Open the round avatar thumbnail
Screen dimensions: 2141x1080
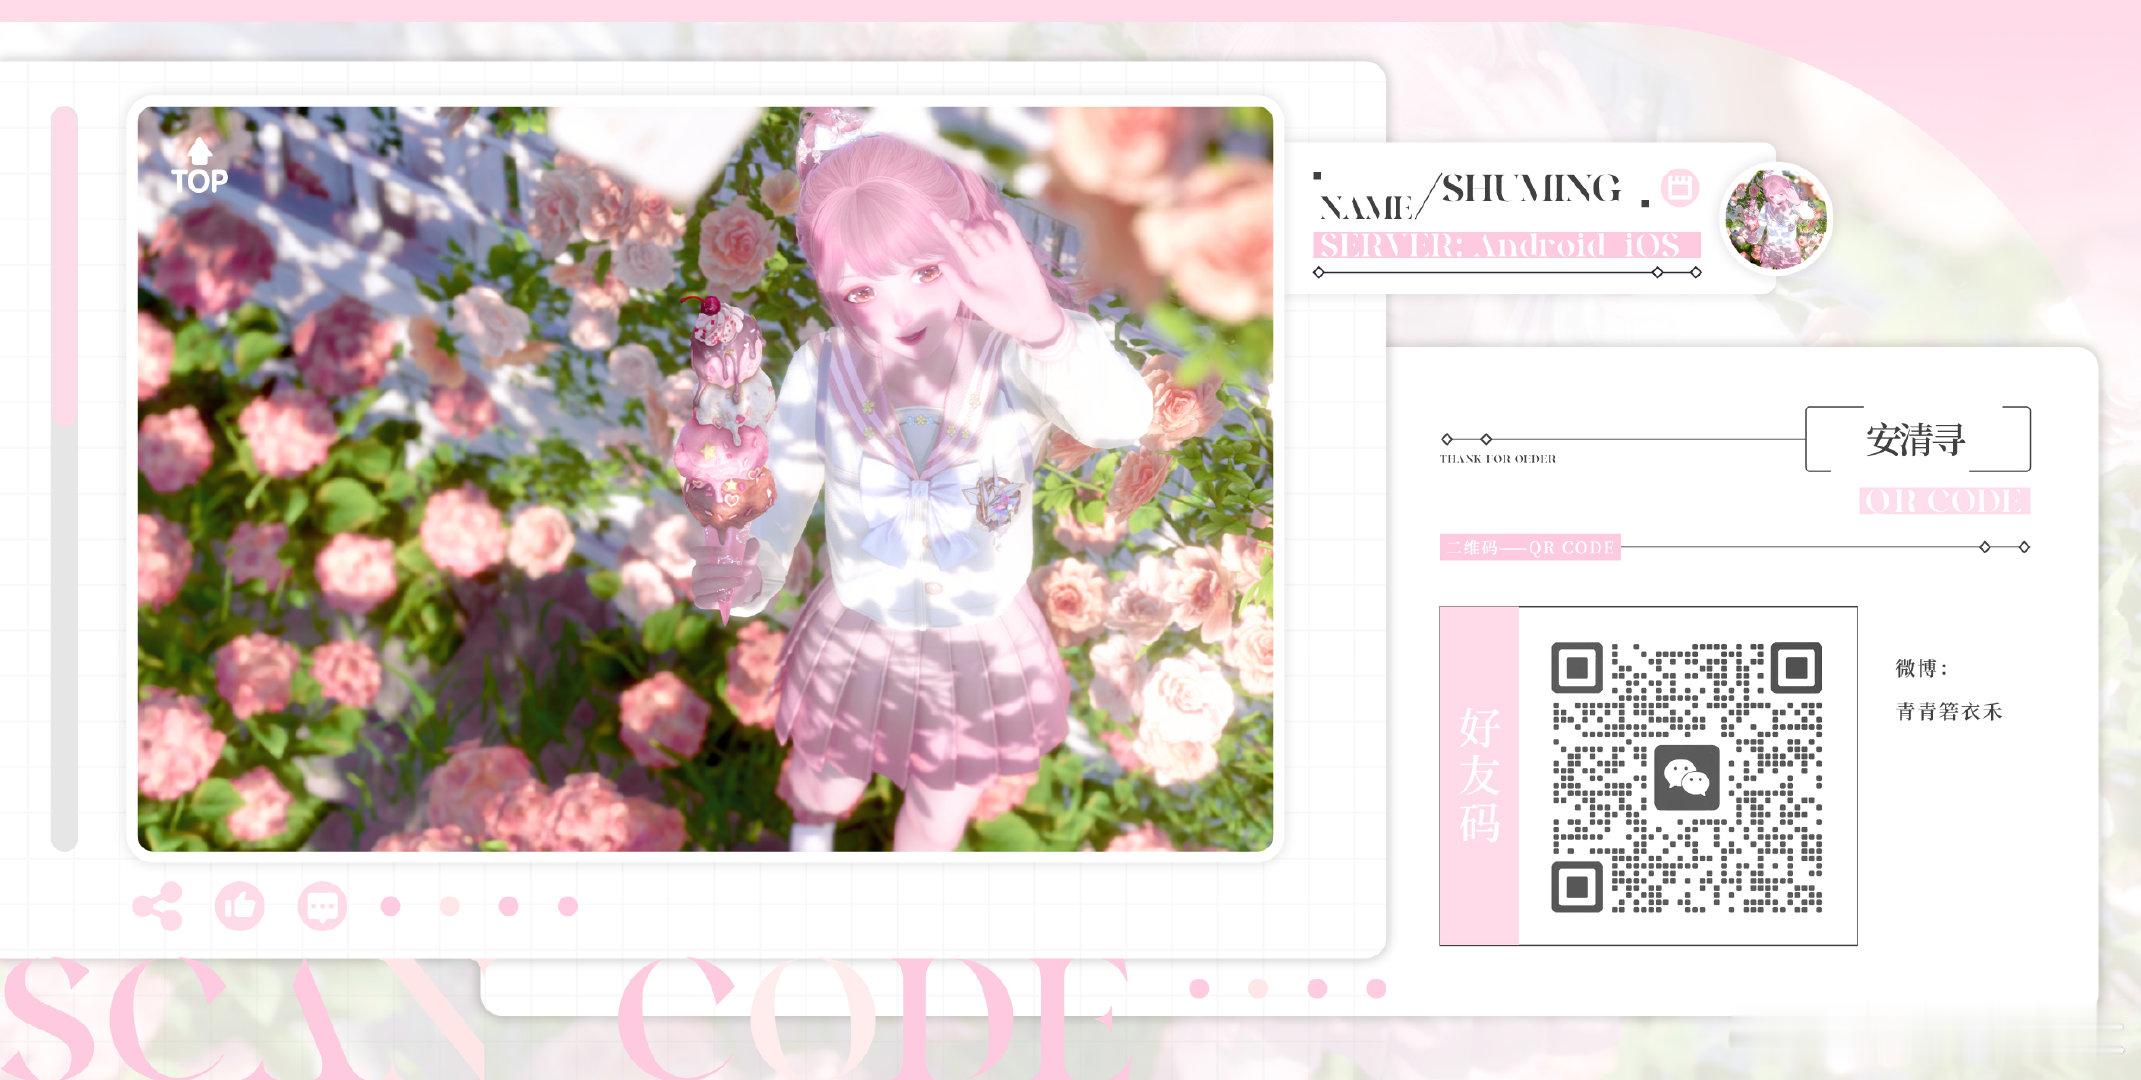1776,217
